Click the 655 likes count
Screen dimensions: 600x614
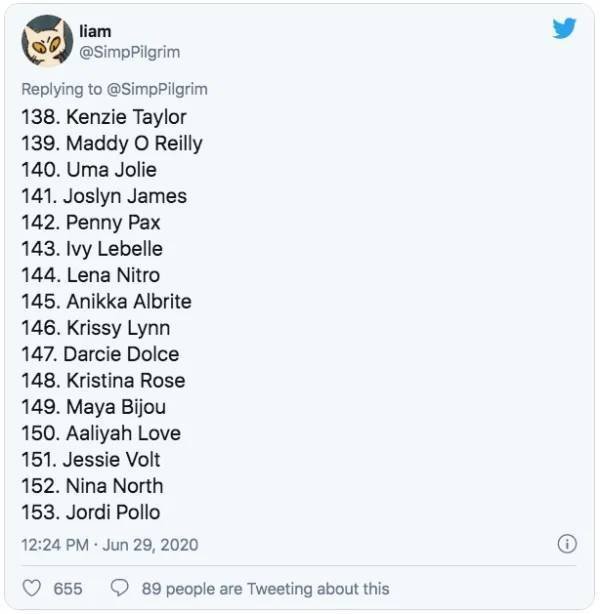coord(67,588)
